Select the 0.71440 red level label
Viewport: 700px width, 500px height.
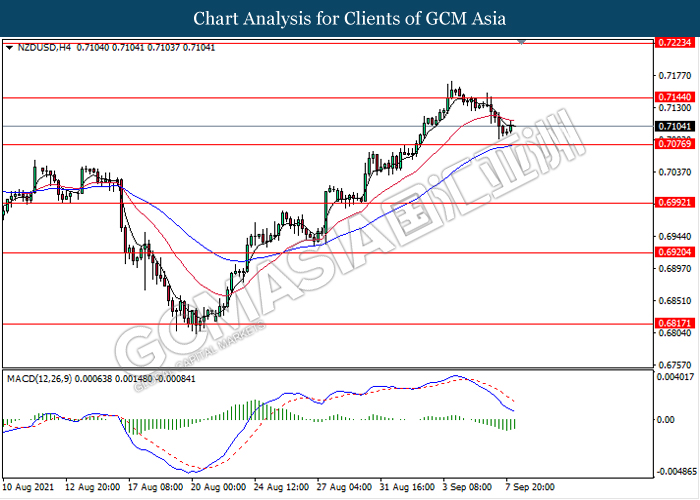[675, 97]
